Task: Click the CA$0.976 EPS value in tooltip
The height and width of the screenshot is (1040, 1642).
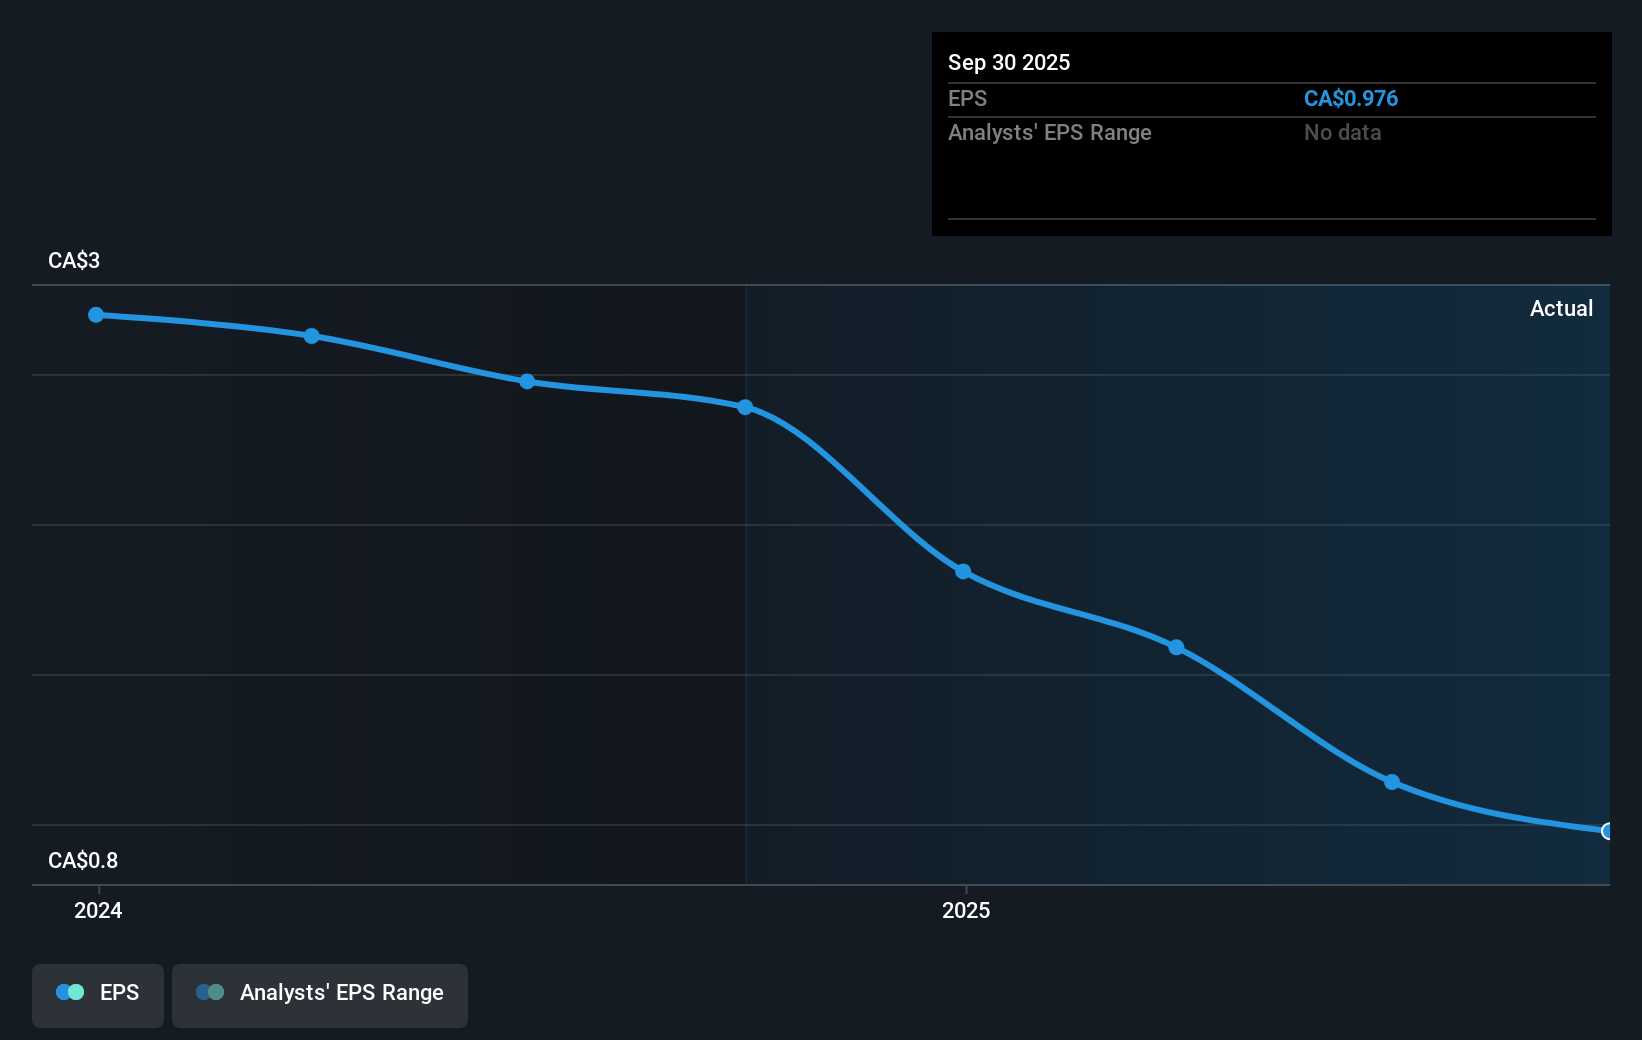Action: (1350, 99)
